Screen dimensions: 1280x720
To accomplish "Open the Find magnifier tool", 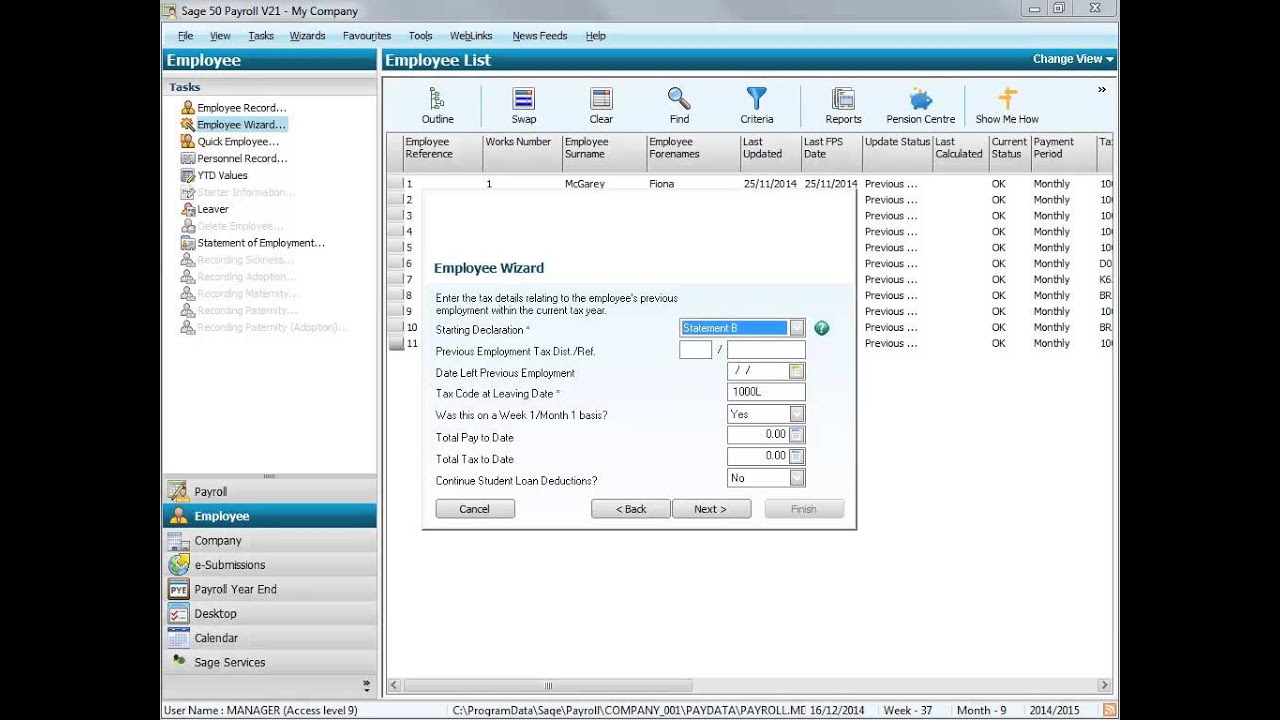I will [x=679, y=105].
